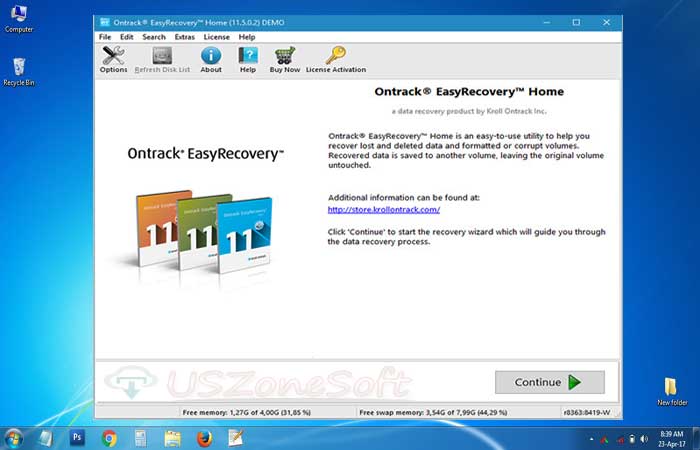Click the Free memory status bar text
The height and width of the screenshot is (450, 700).
(x=247, y=412)
